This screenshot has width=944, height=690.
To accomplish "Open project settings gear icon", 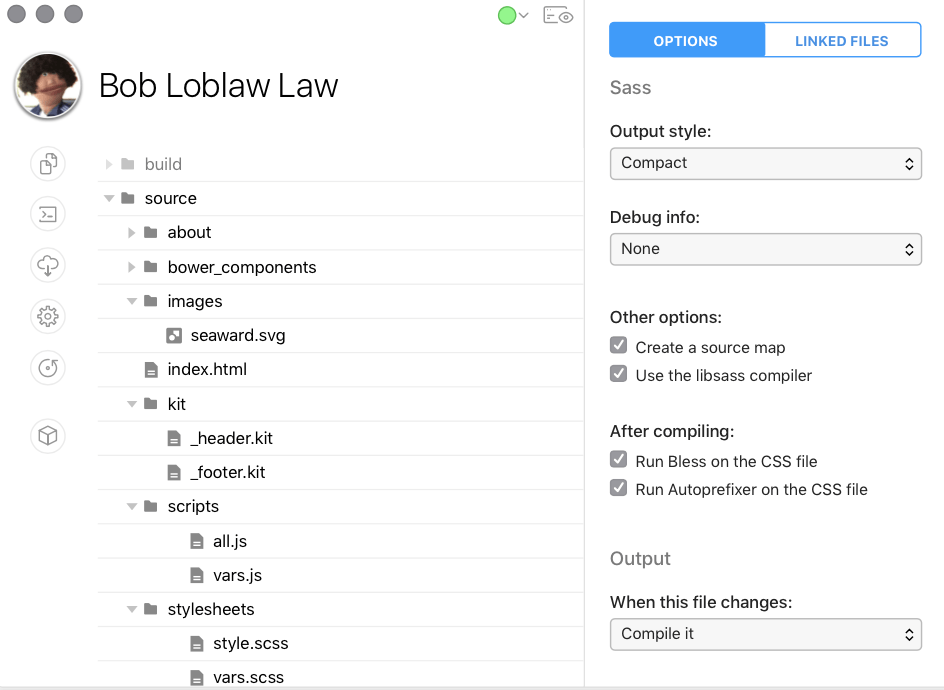I will [48, 316].
